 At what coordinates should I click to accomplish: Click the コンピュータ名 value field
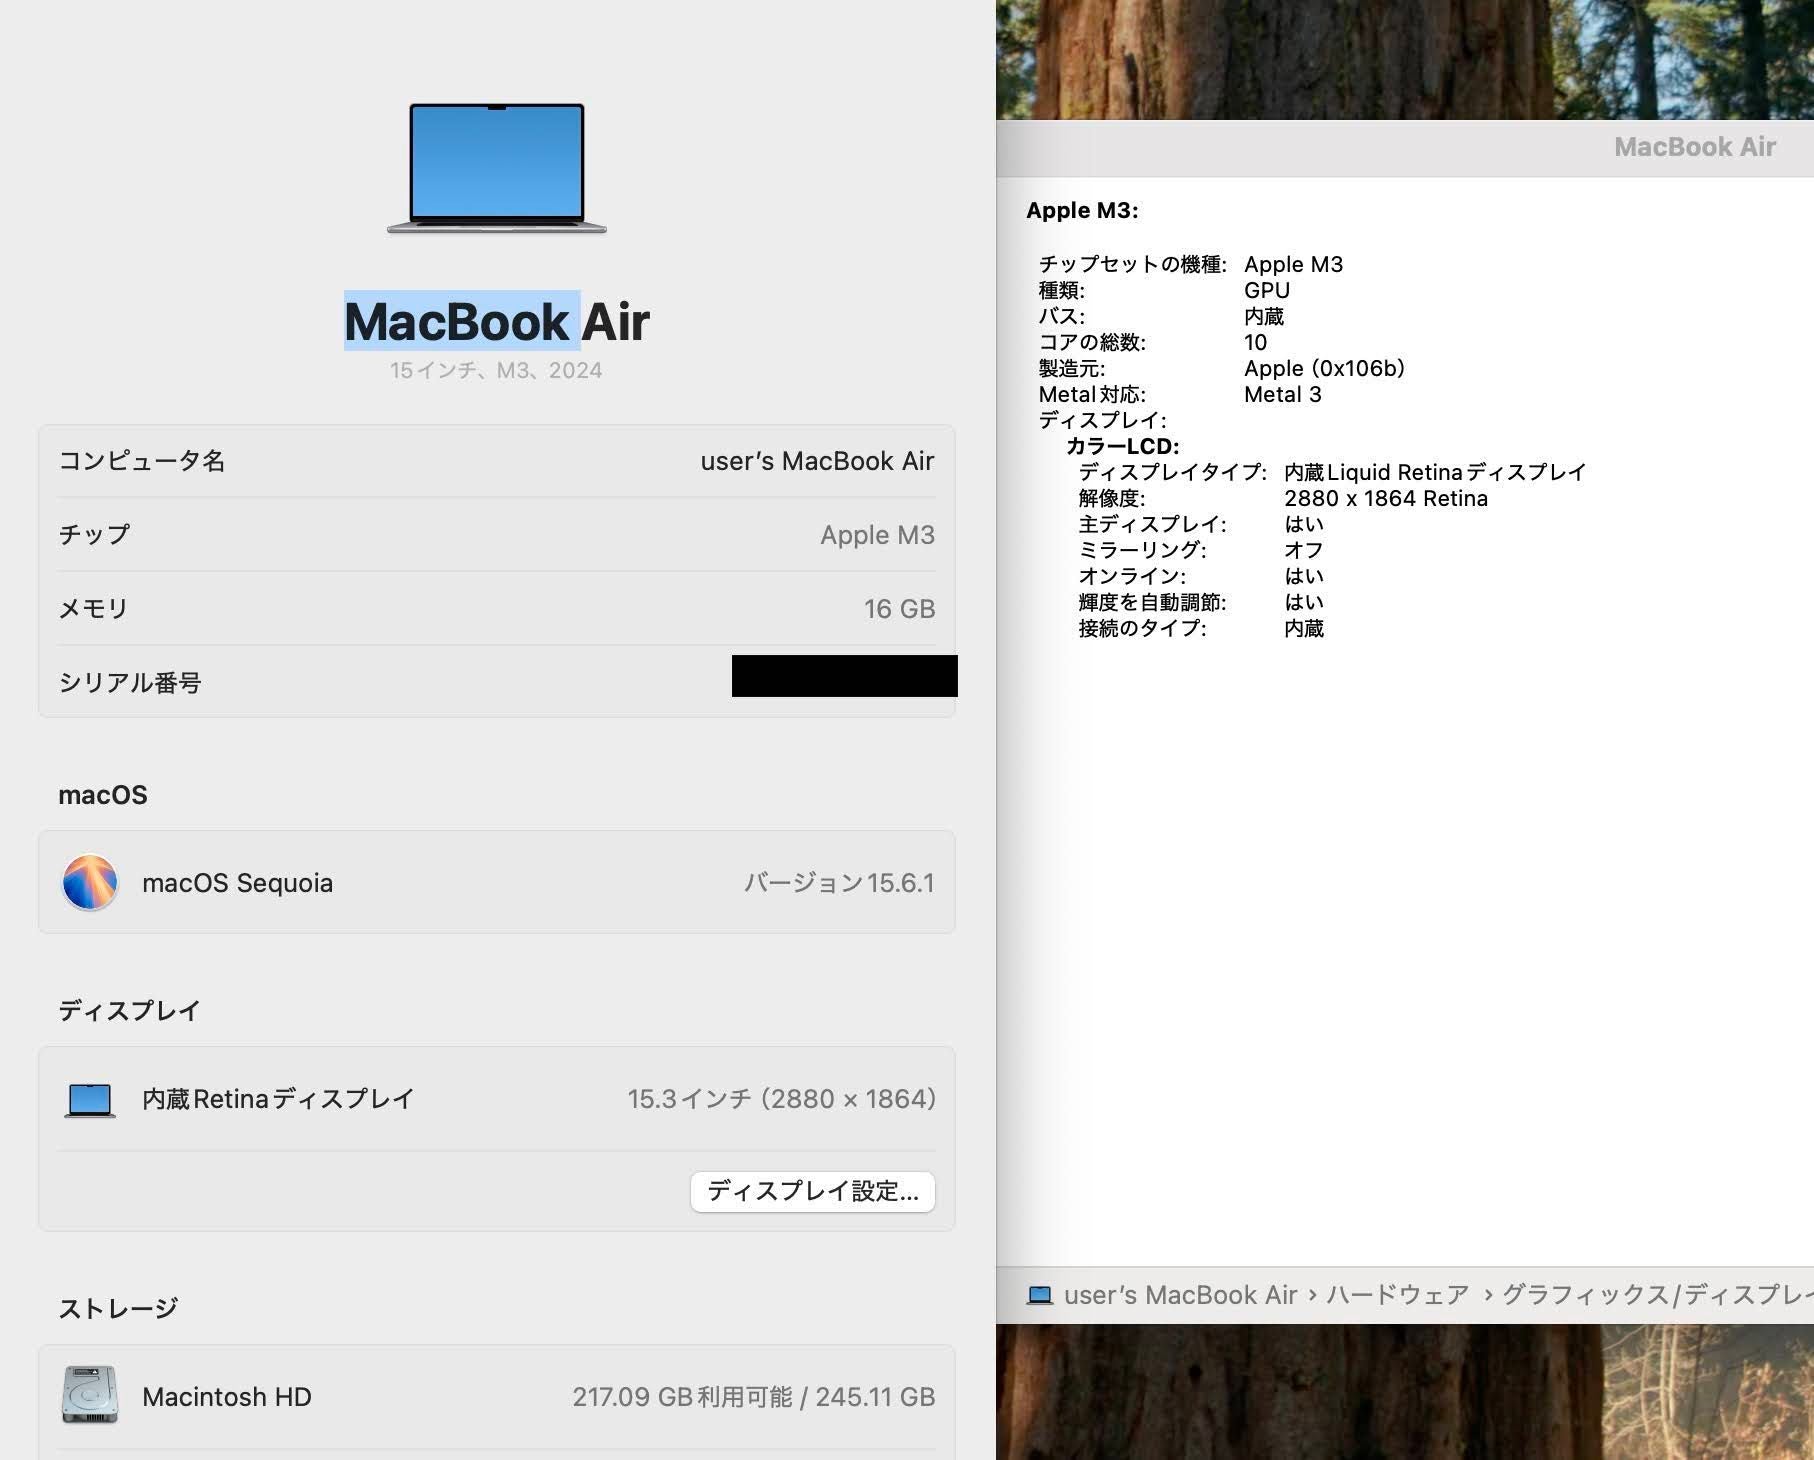tap(816, 461)
